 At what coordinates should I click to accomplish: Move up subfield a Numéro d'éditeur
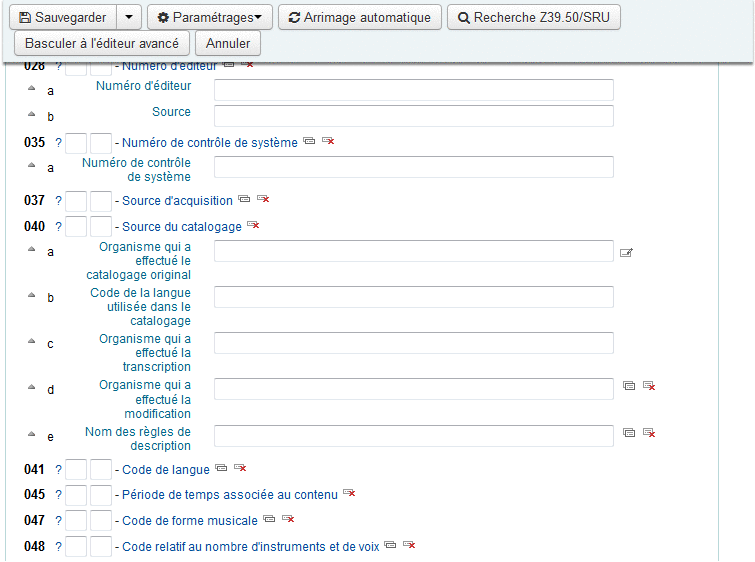(31, 88)
